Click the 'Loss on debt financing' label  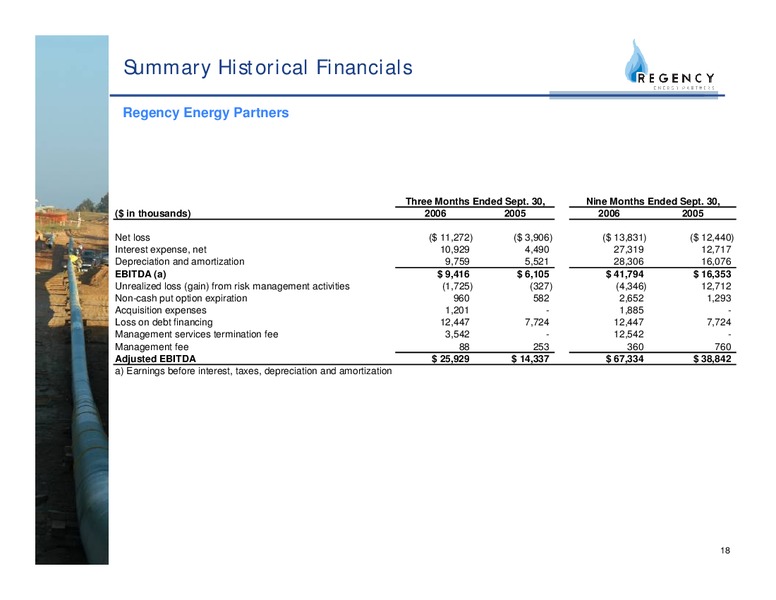[164, 322]
